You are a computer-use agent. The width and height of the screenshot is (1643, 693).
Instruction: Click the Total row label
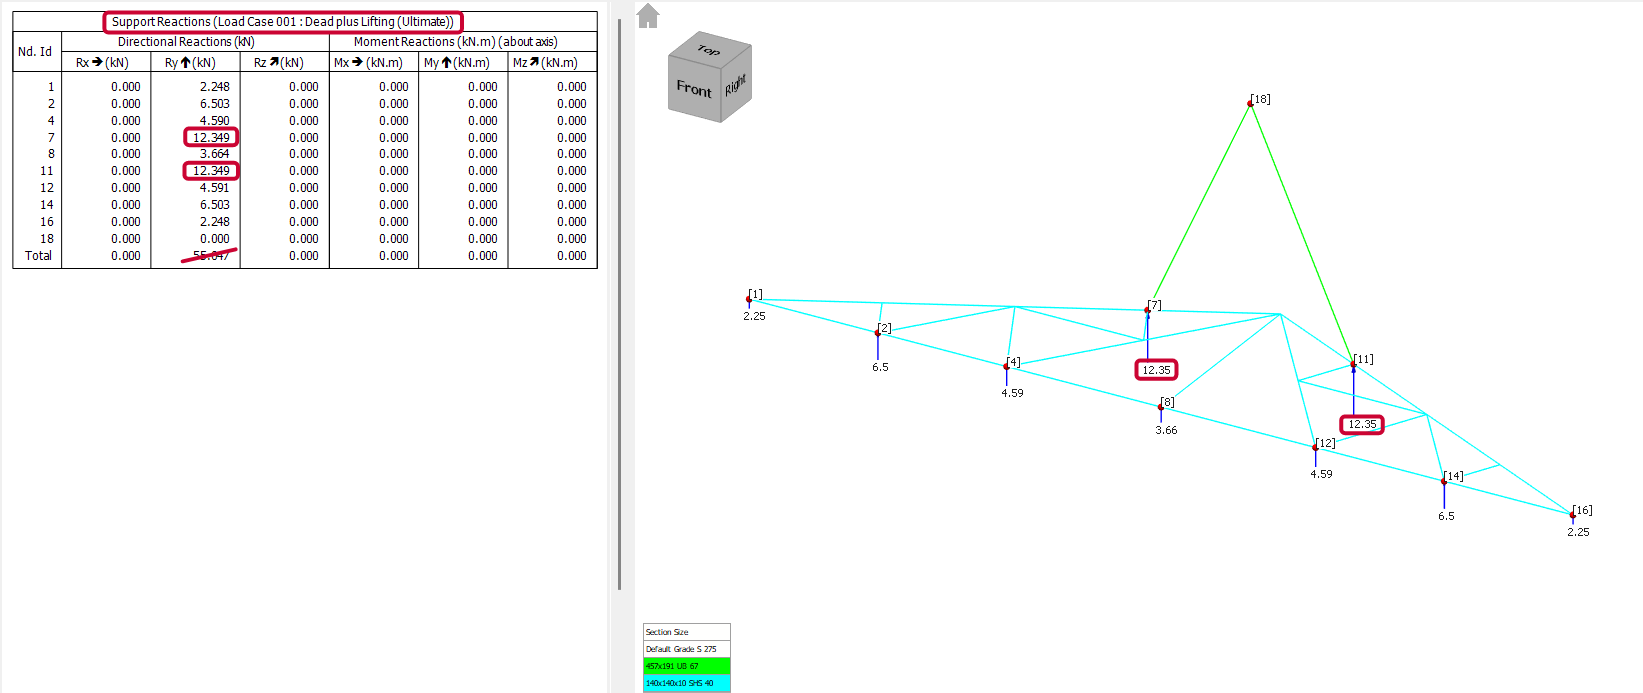[38, 255]
